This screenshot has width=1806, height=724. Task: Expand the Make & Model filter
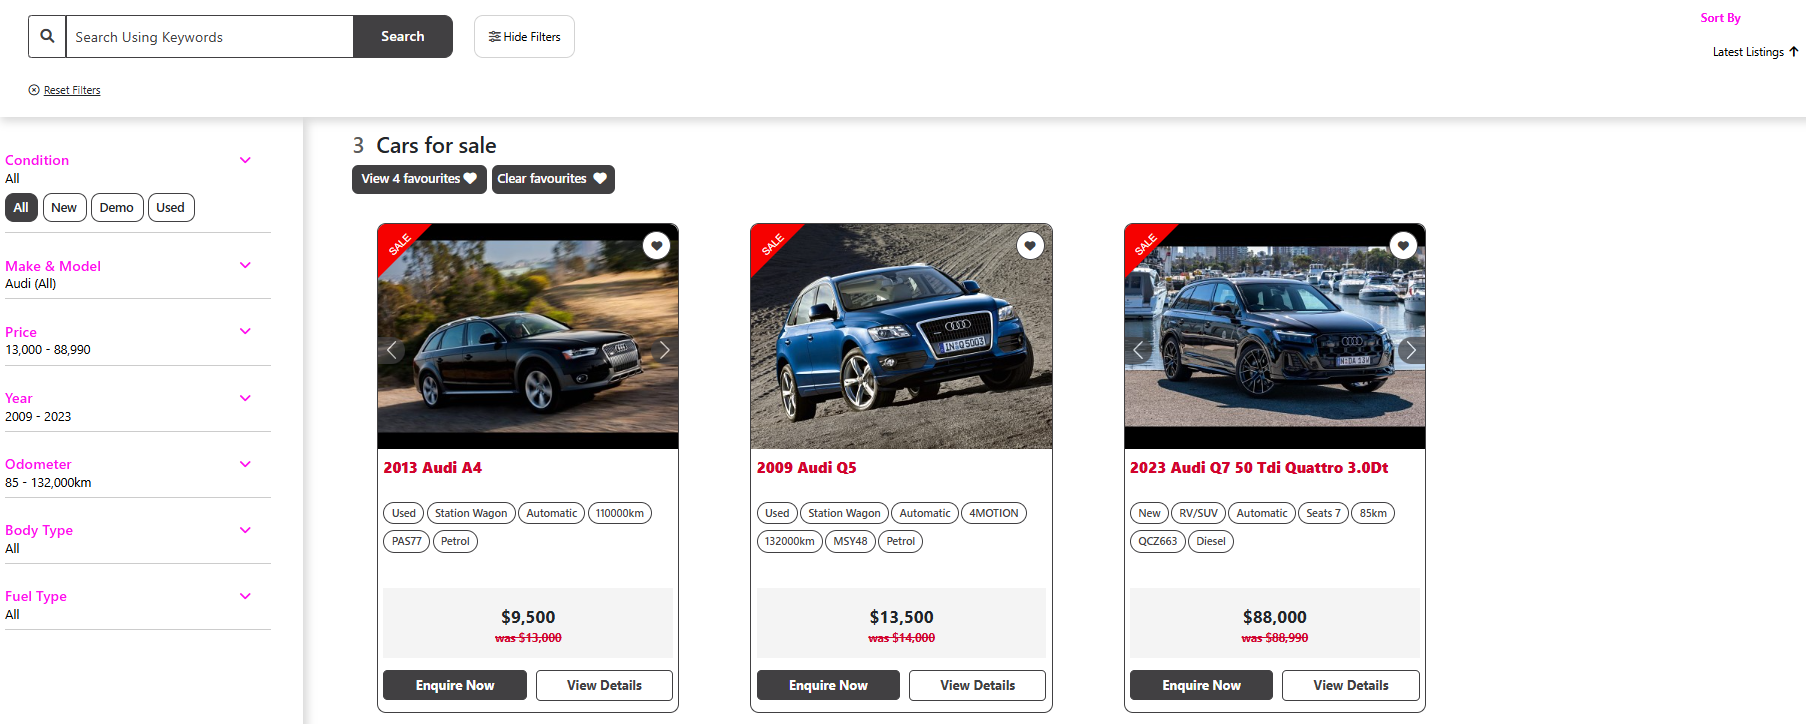click(x=245, y=265)
